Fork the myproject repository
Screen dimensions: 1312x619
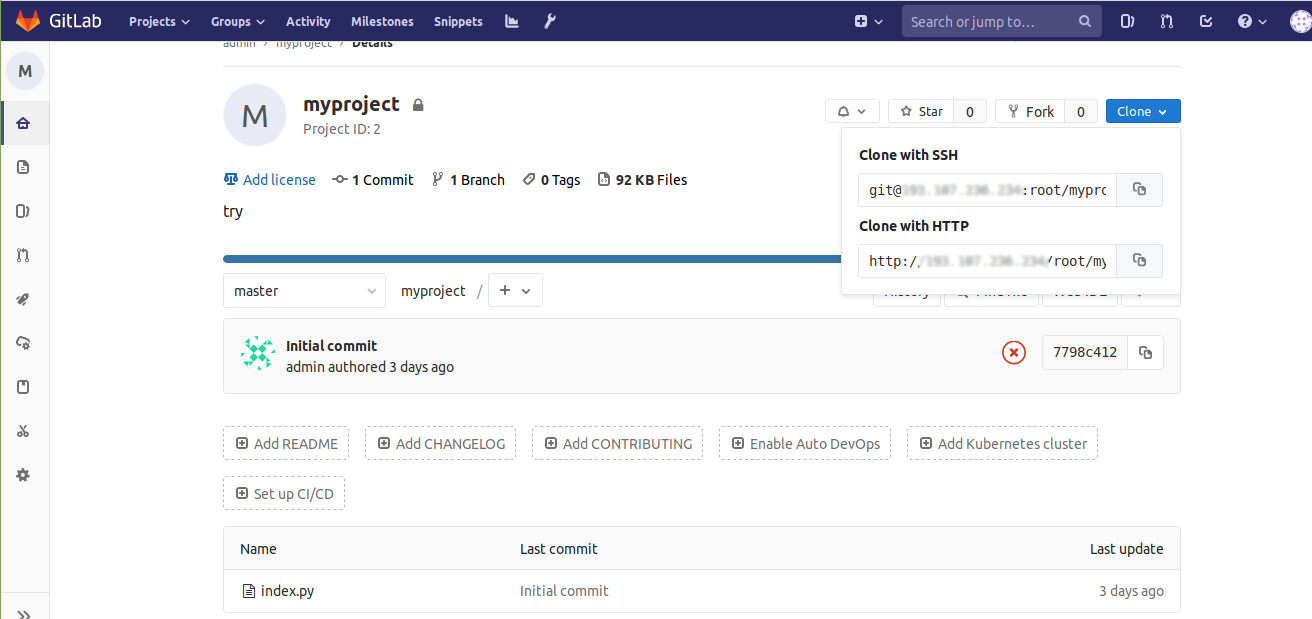[x=1030, y=111]
